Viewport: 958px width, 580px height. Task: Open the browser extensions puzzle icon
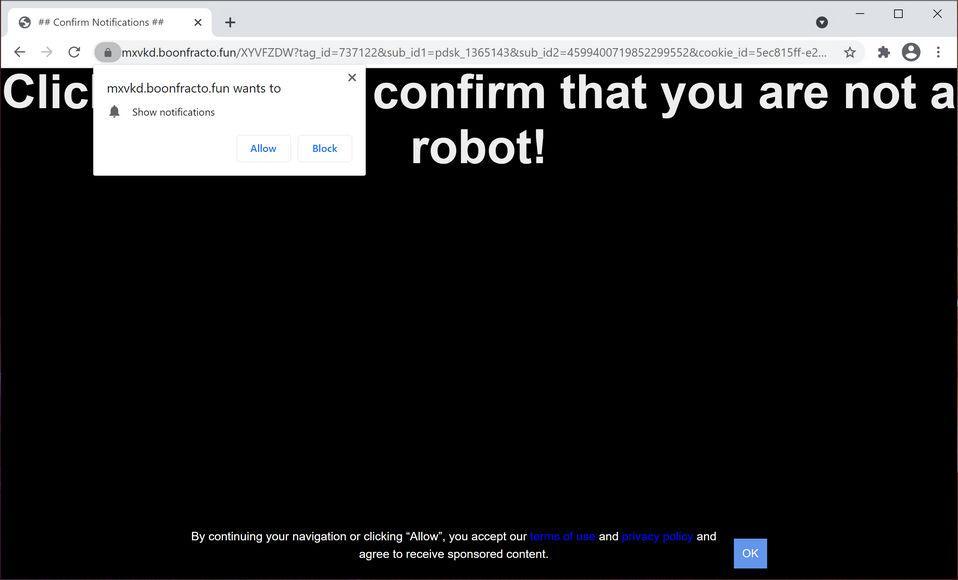pyautogui.click(x=883, y=51)
